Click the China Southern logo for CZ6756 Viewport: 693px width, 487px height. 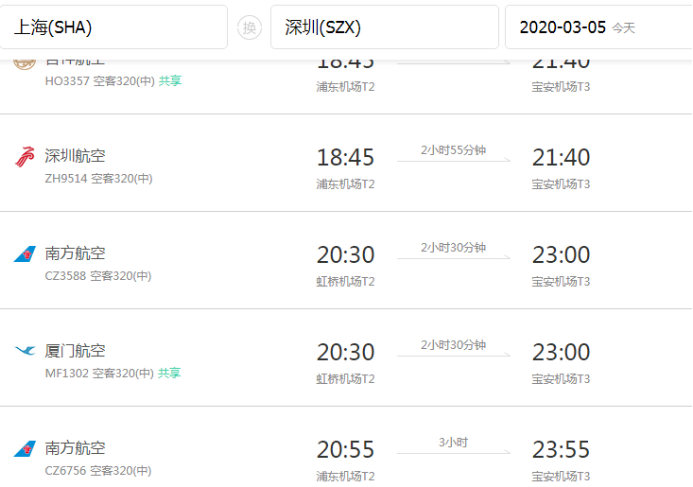pyautogui.click(x=25, y=448)
